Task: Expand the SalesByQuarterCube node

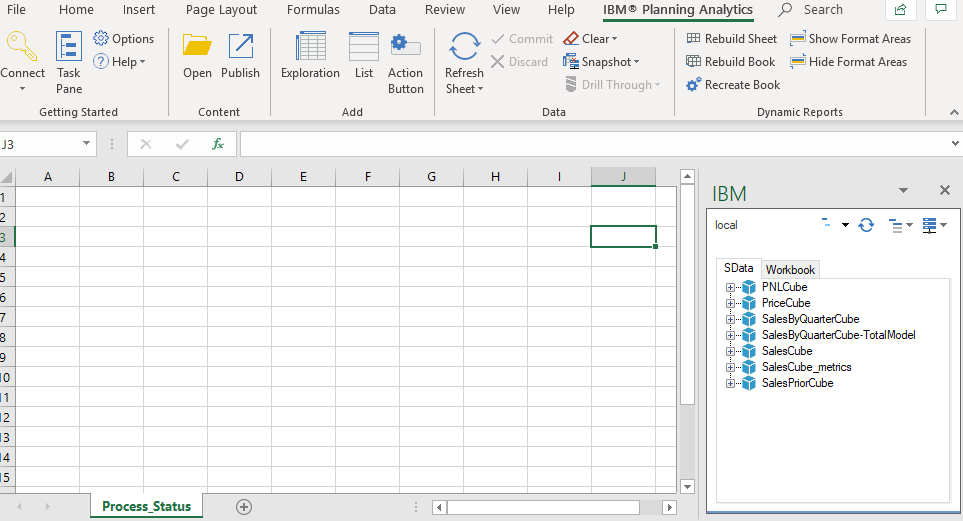Action: point(730,319)
